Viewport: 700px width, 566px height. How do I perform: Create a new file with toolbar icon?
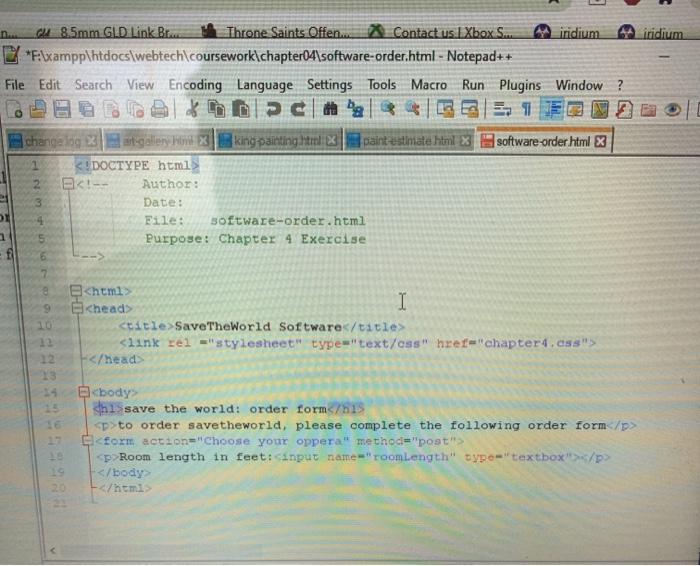point(14,109)
